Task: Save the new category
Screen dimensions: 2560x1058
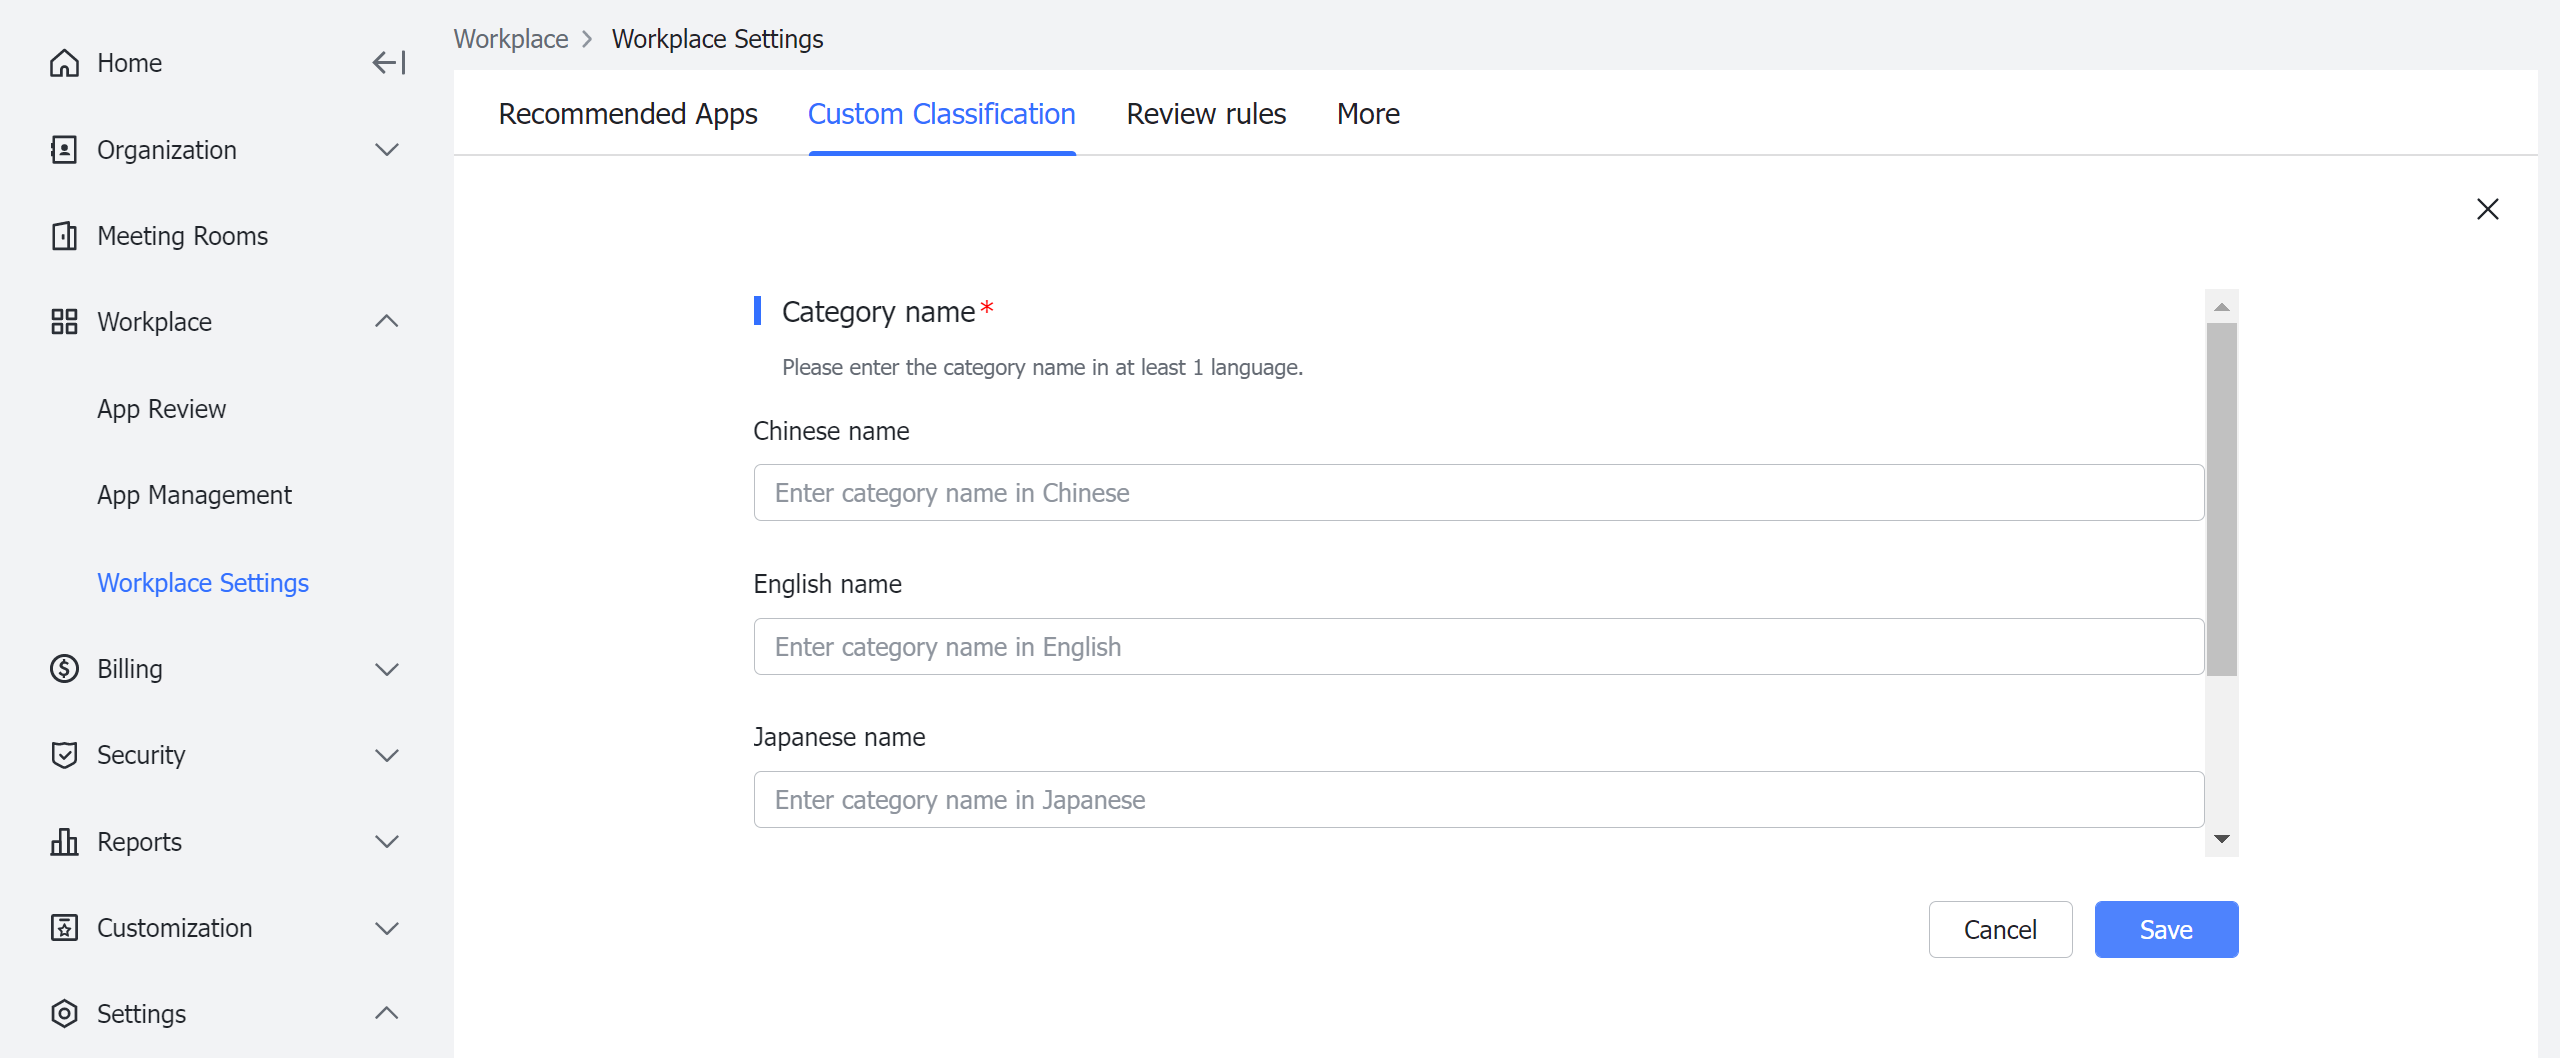Action: coord(2166,930)
